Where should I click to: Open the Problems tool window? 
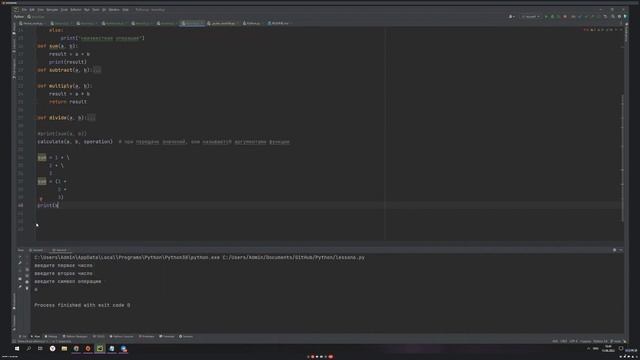pyautogui.click(x=147, y=336)
